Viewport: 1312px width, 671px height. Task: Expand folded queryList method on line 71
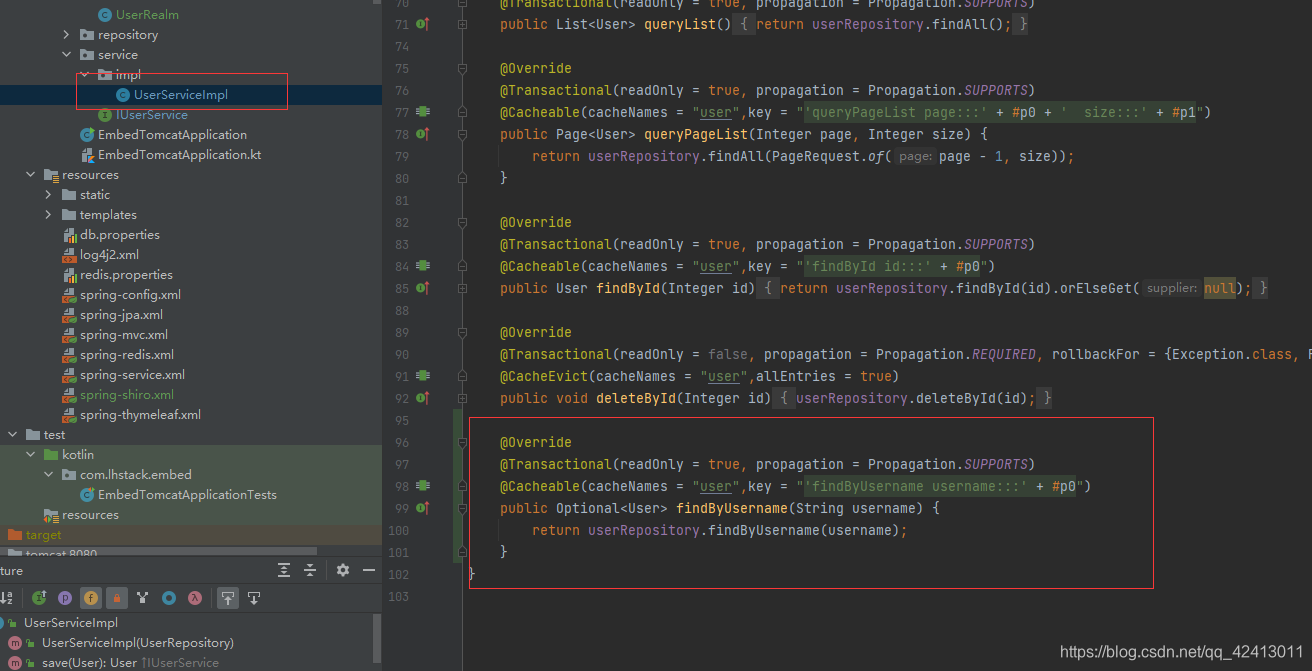[x=462, y=24]
